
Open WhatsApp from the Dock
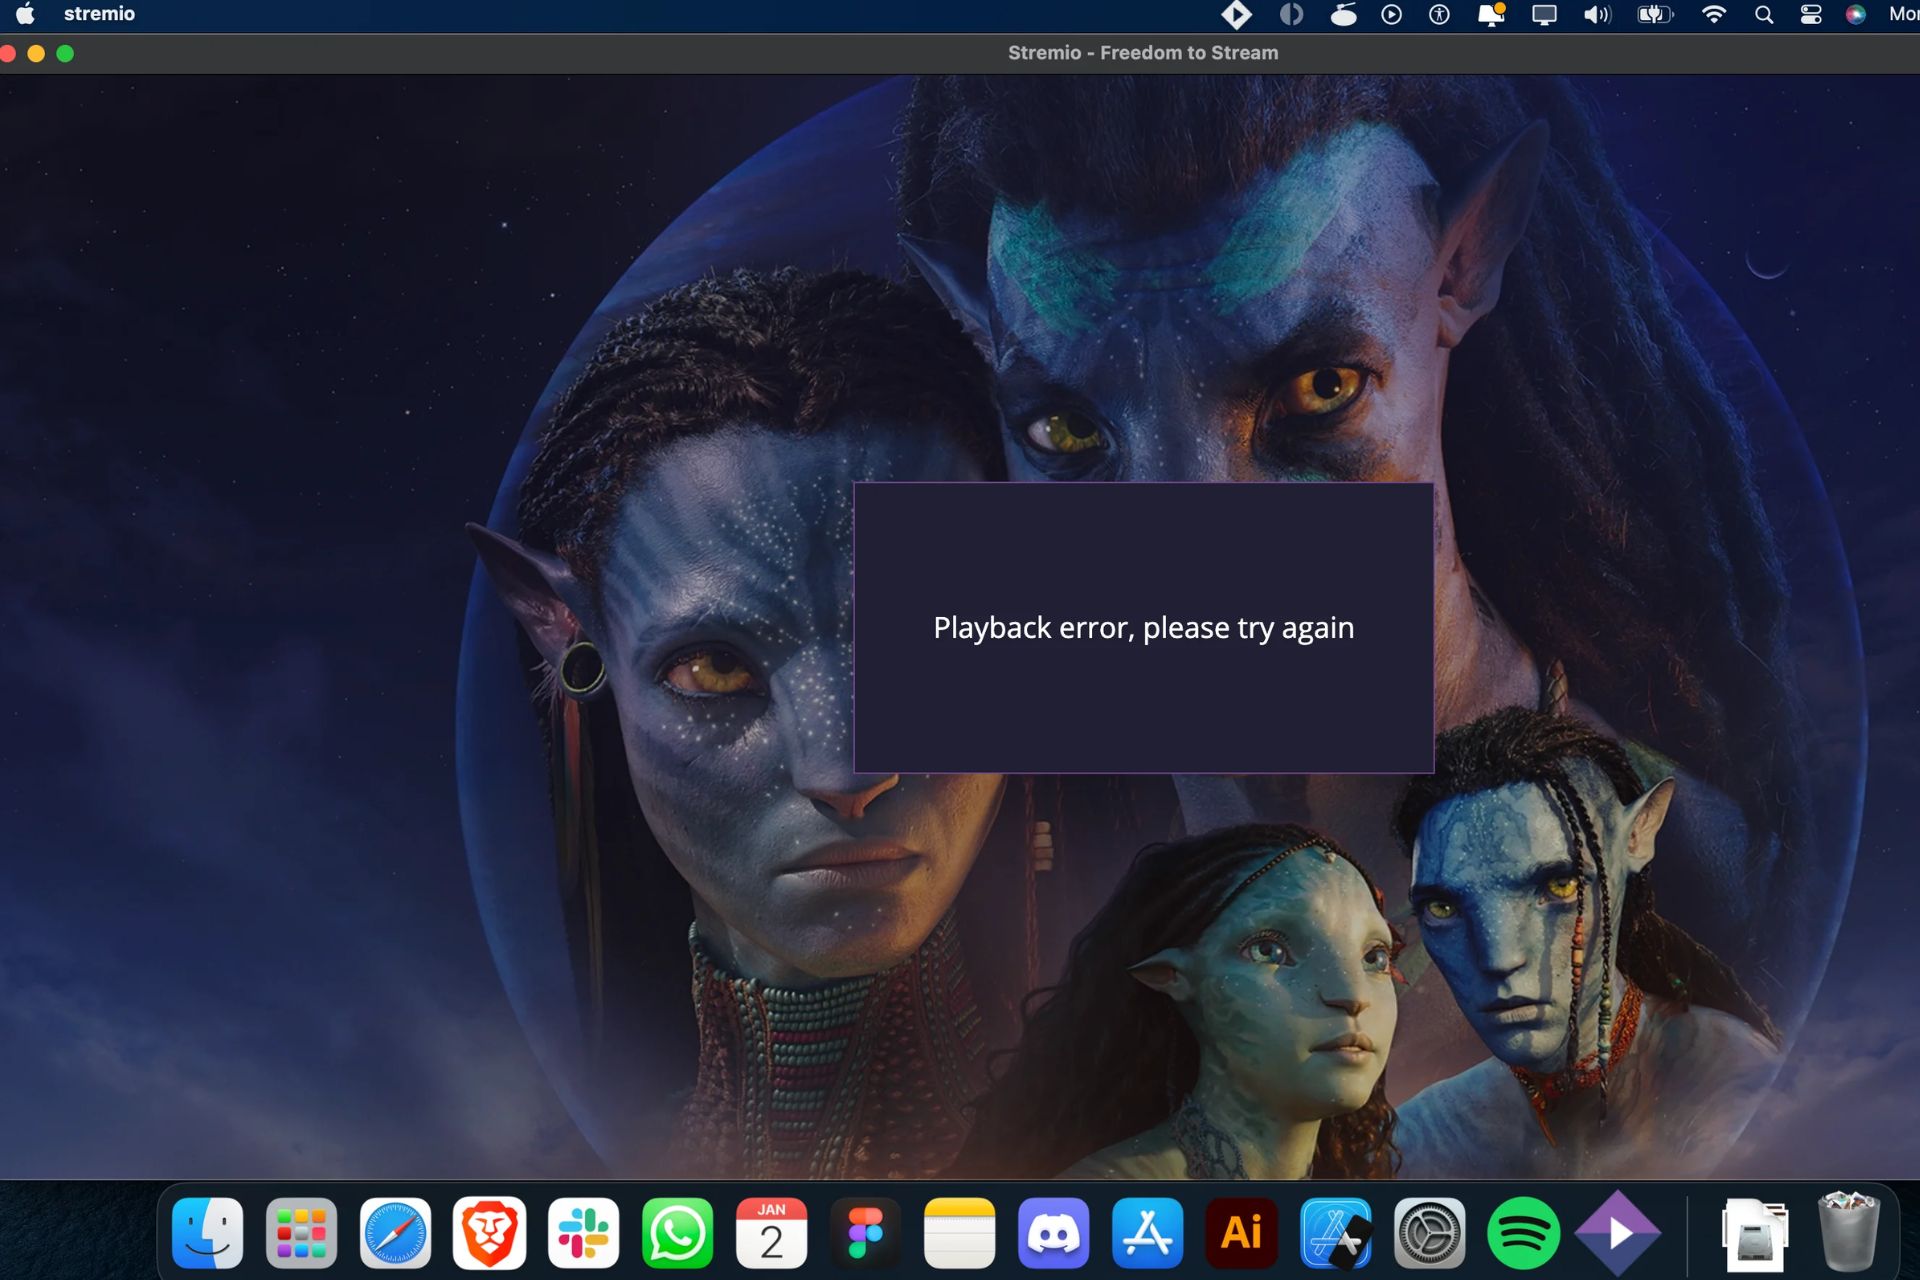click(677, 1233)
